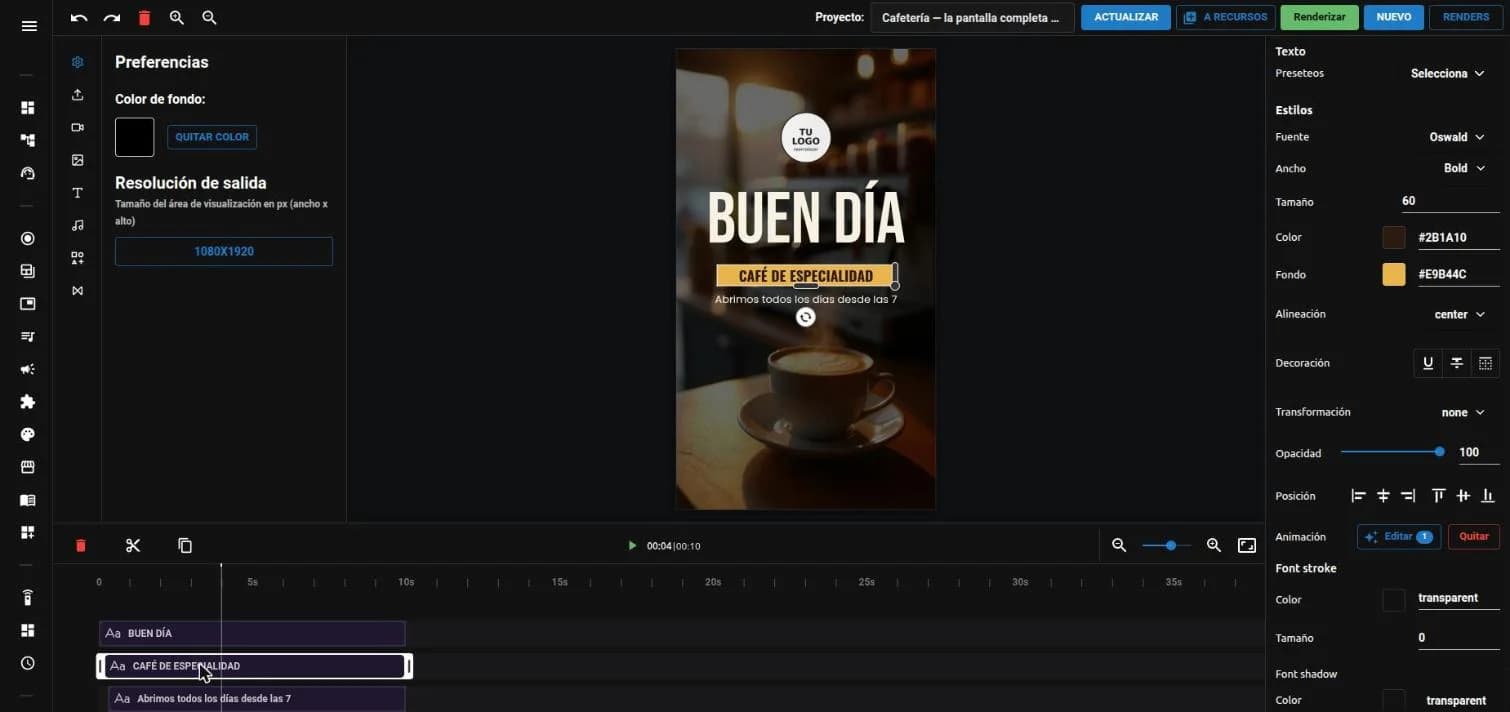1510x712 pixels.
Task: Align element to top position
Action: [1438, 496]
